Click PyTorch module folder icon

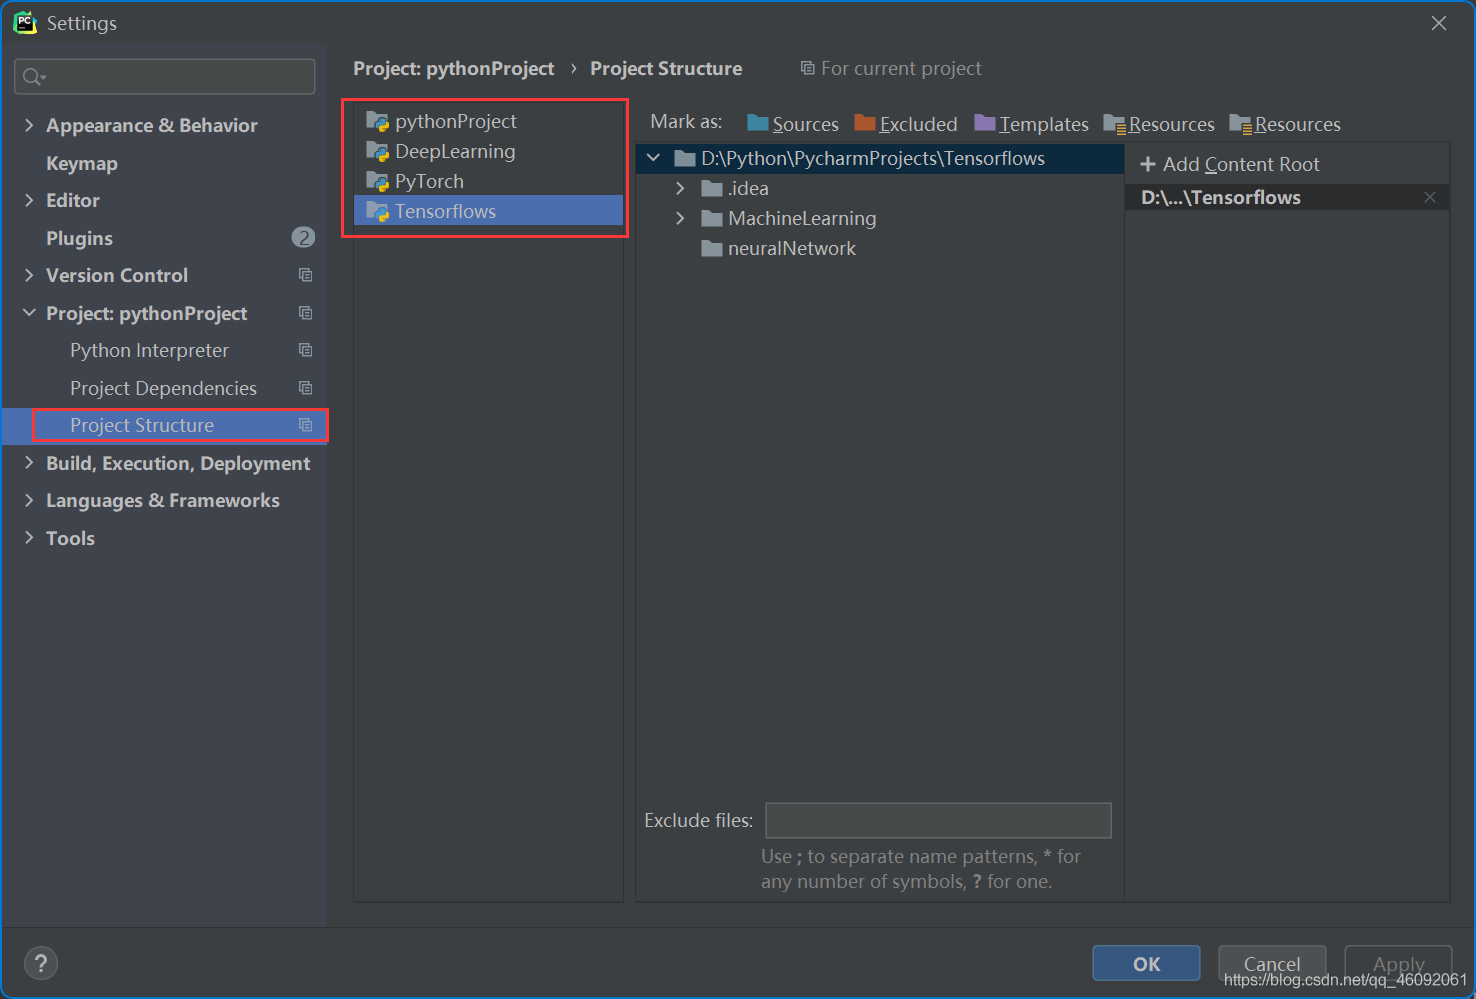377,182
